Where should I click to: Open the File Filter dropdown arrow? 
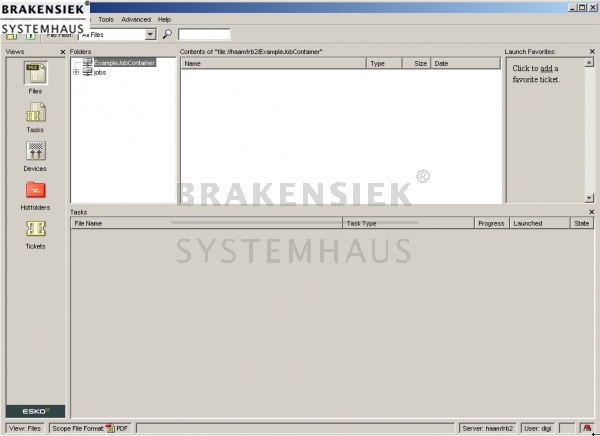(x=151, y=34)
